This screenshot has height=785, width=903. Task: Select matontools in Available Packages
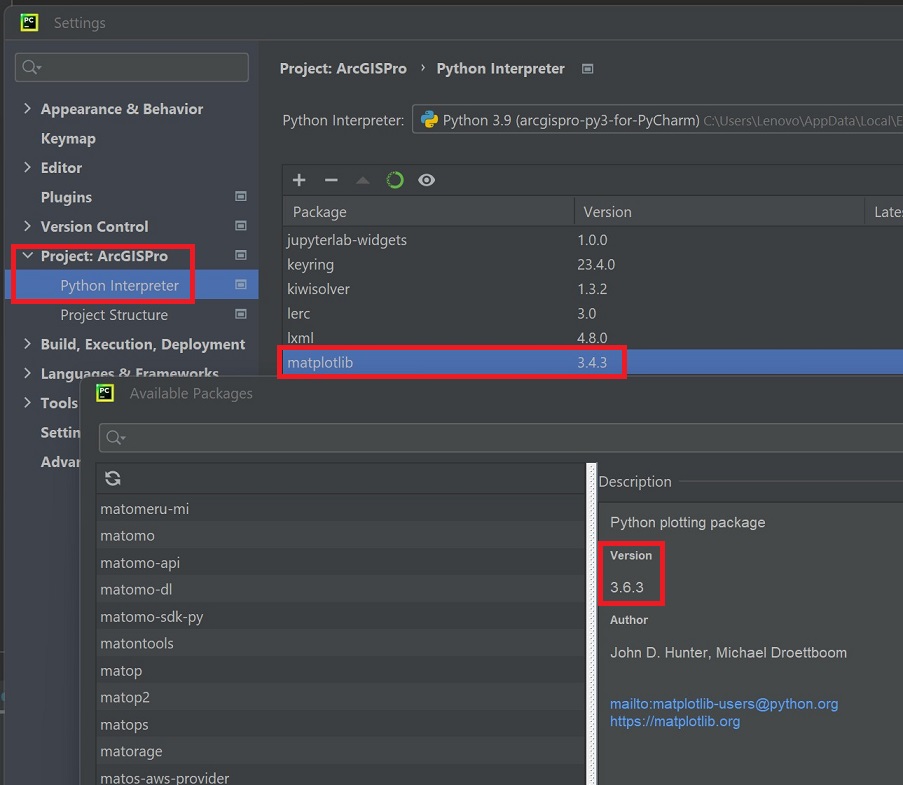[341, 643]
